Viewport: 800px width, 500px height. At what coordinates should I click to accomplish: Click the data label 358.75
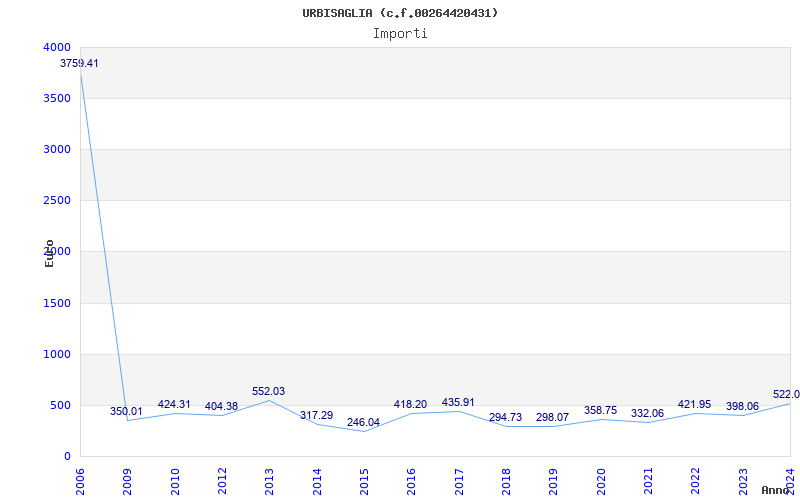pyautogui.click(x=601, y=410)
